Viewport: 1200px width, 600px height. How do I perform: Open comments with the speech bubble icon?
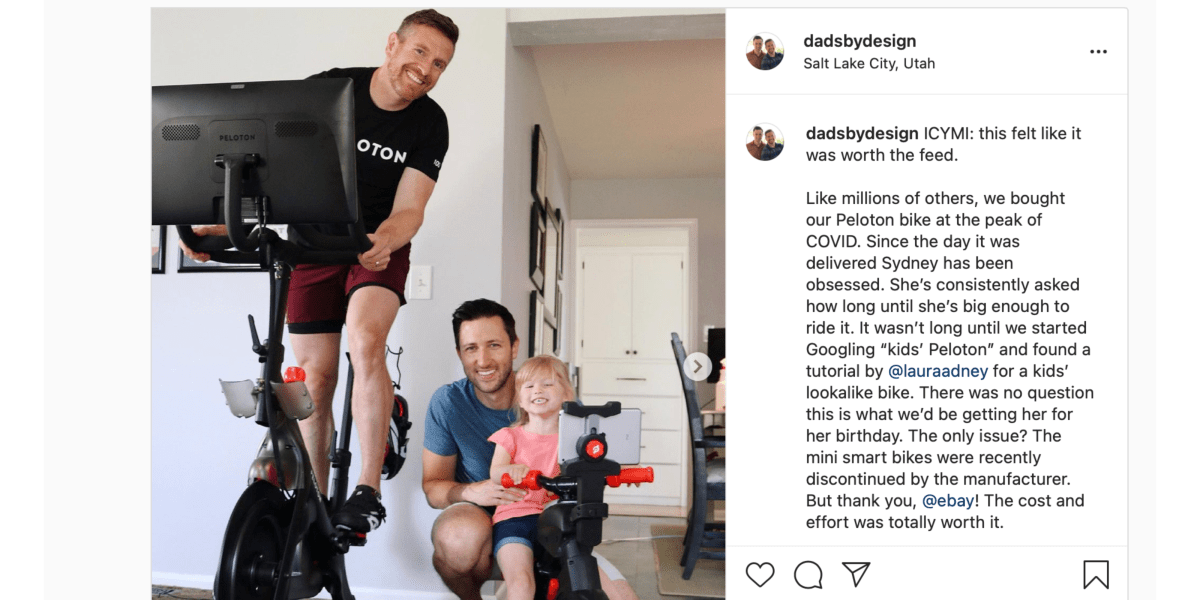[x=808, y=574]
